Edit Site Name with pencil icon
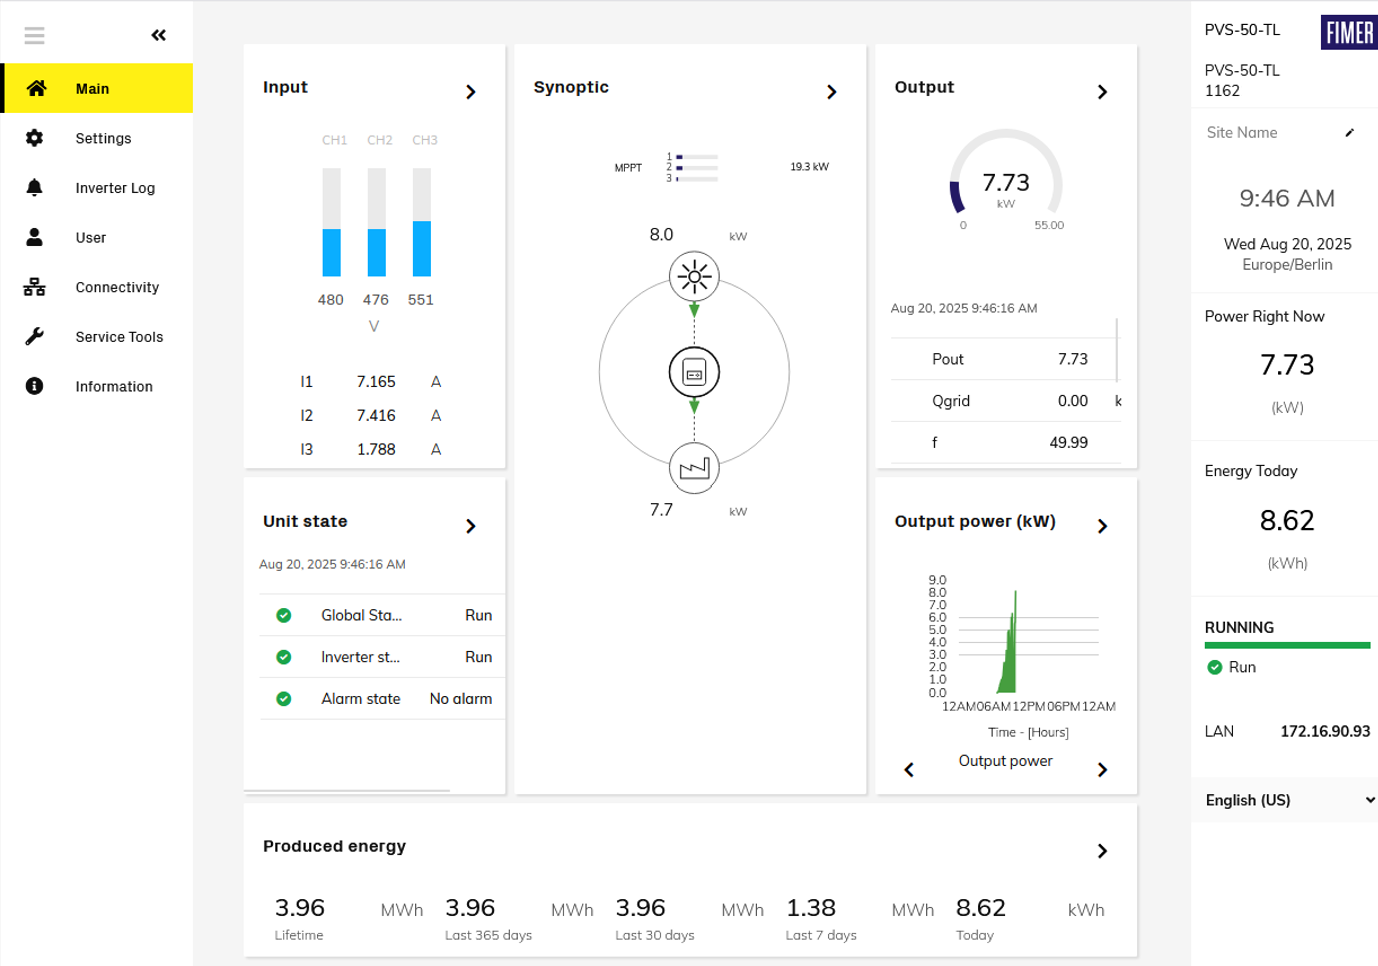 click(1349, 133)
